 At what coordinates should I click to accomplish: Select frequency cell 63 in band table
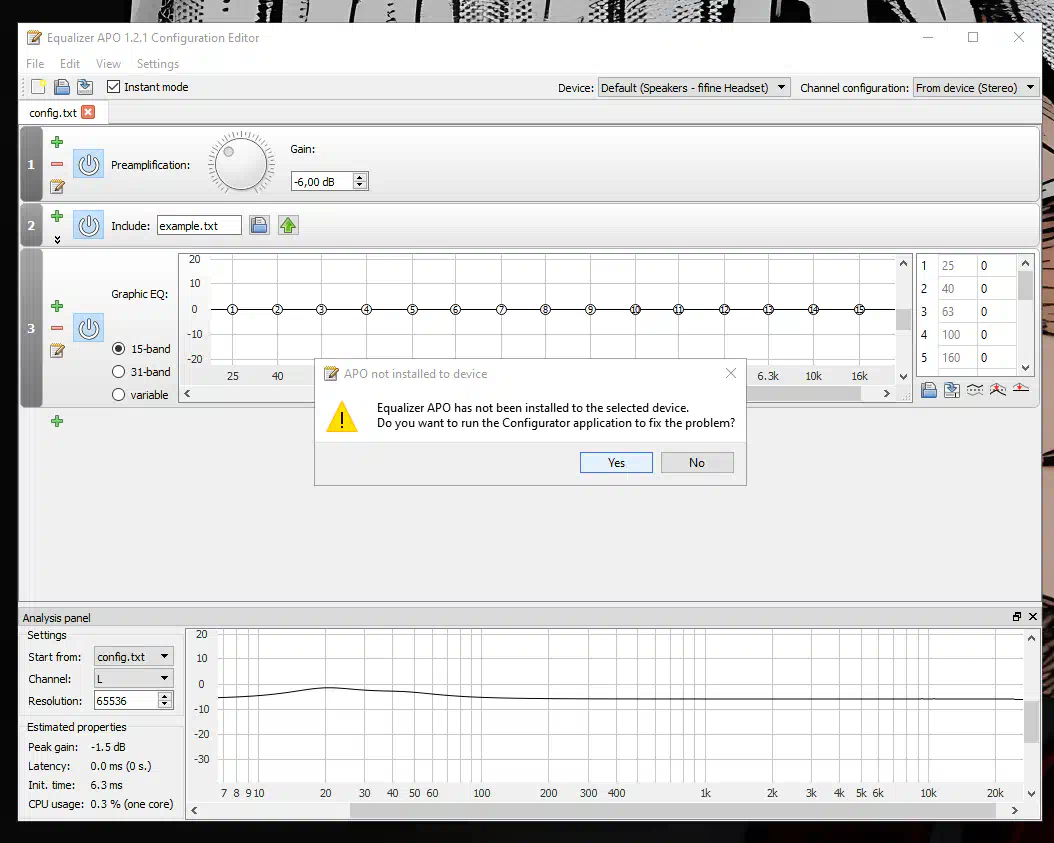pyautogui.click(x=957, y=311)
